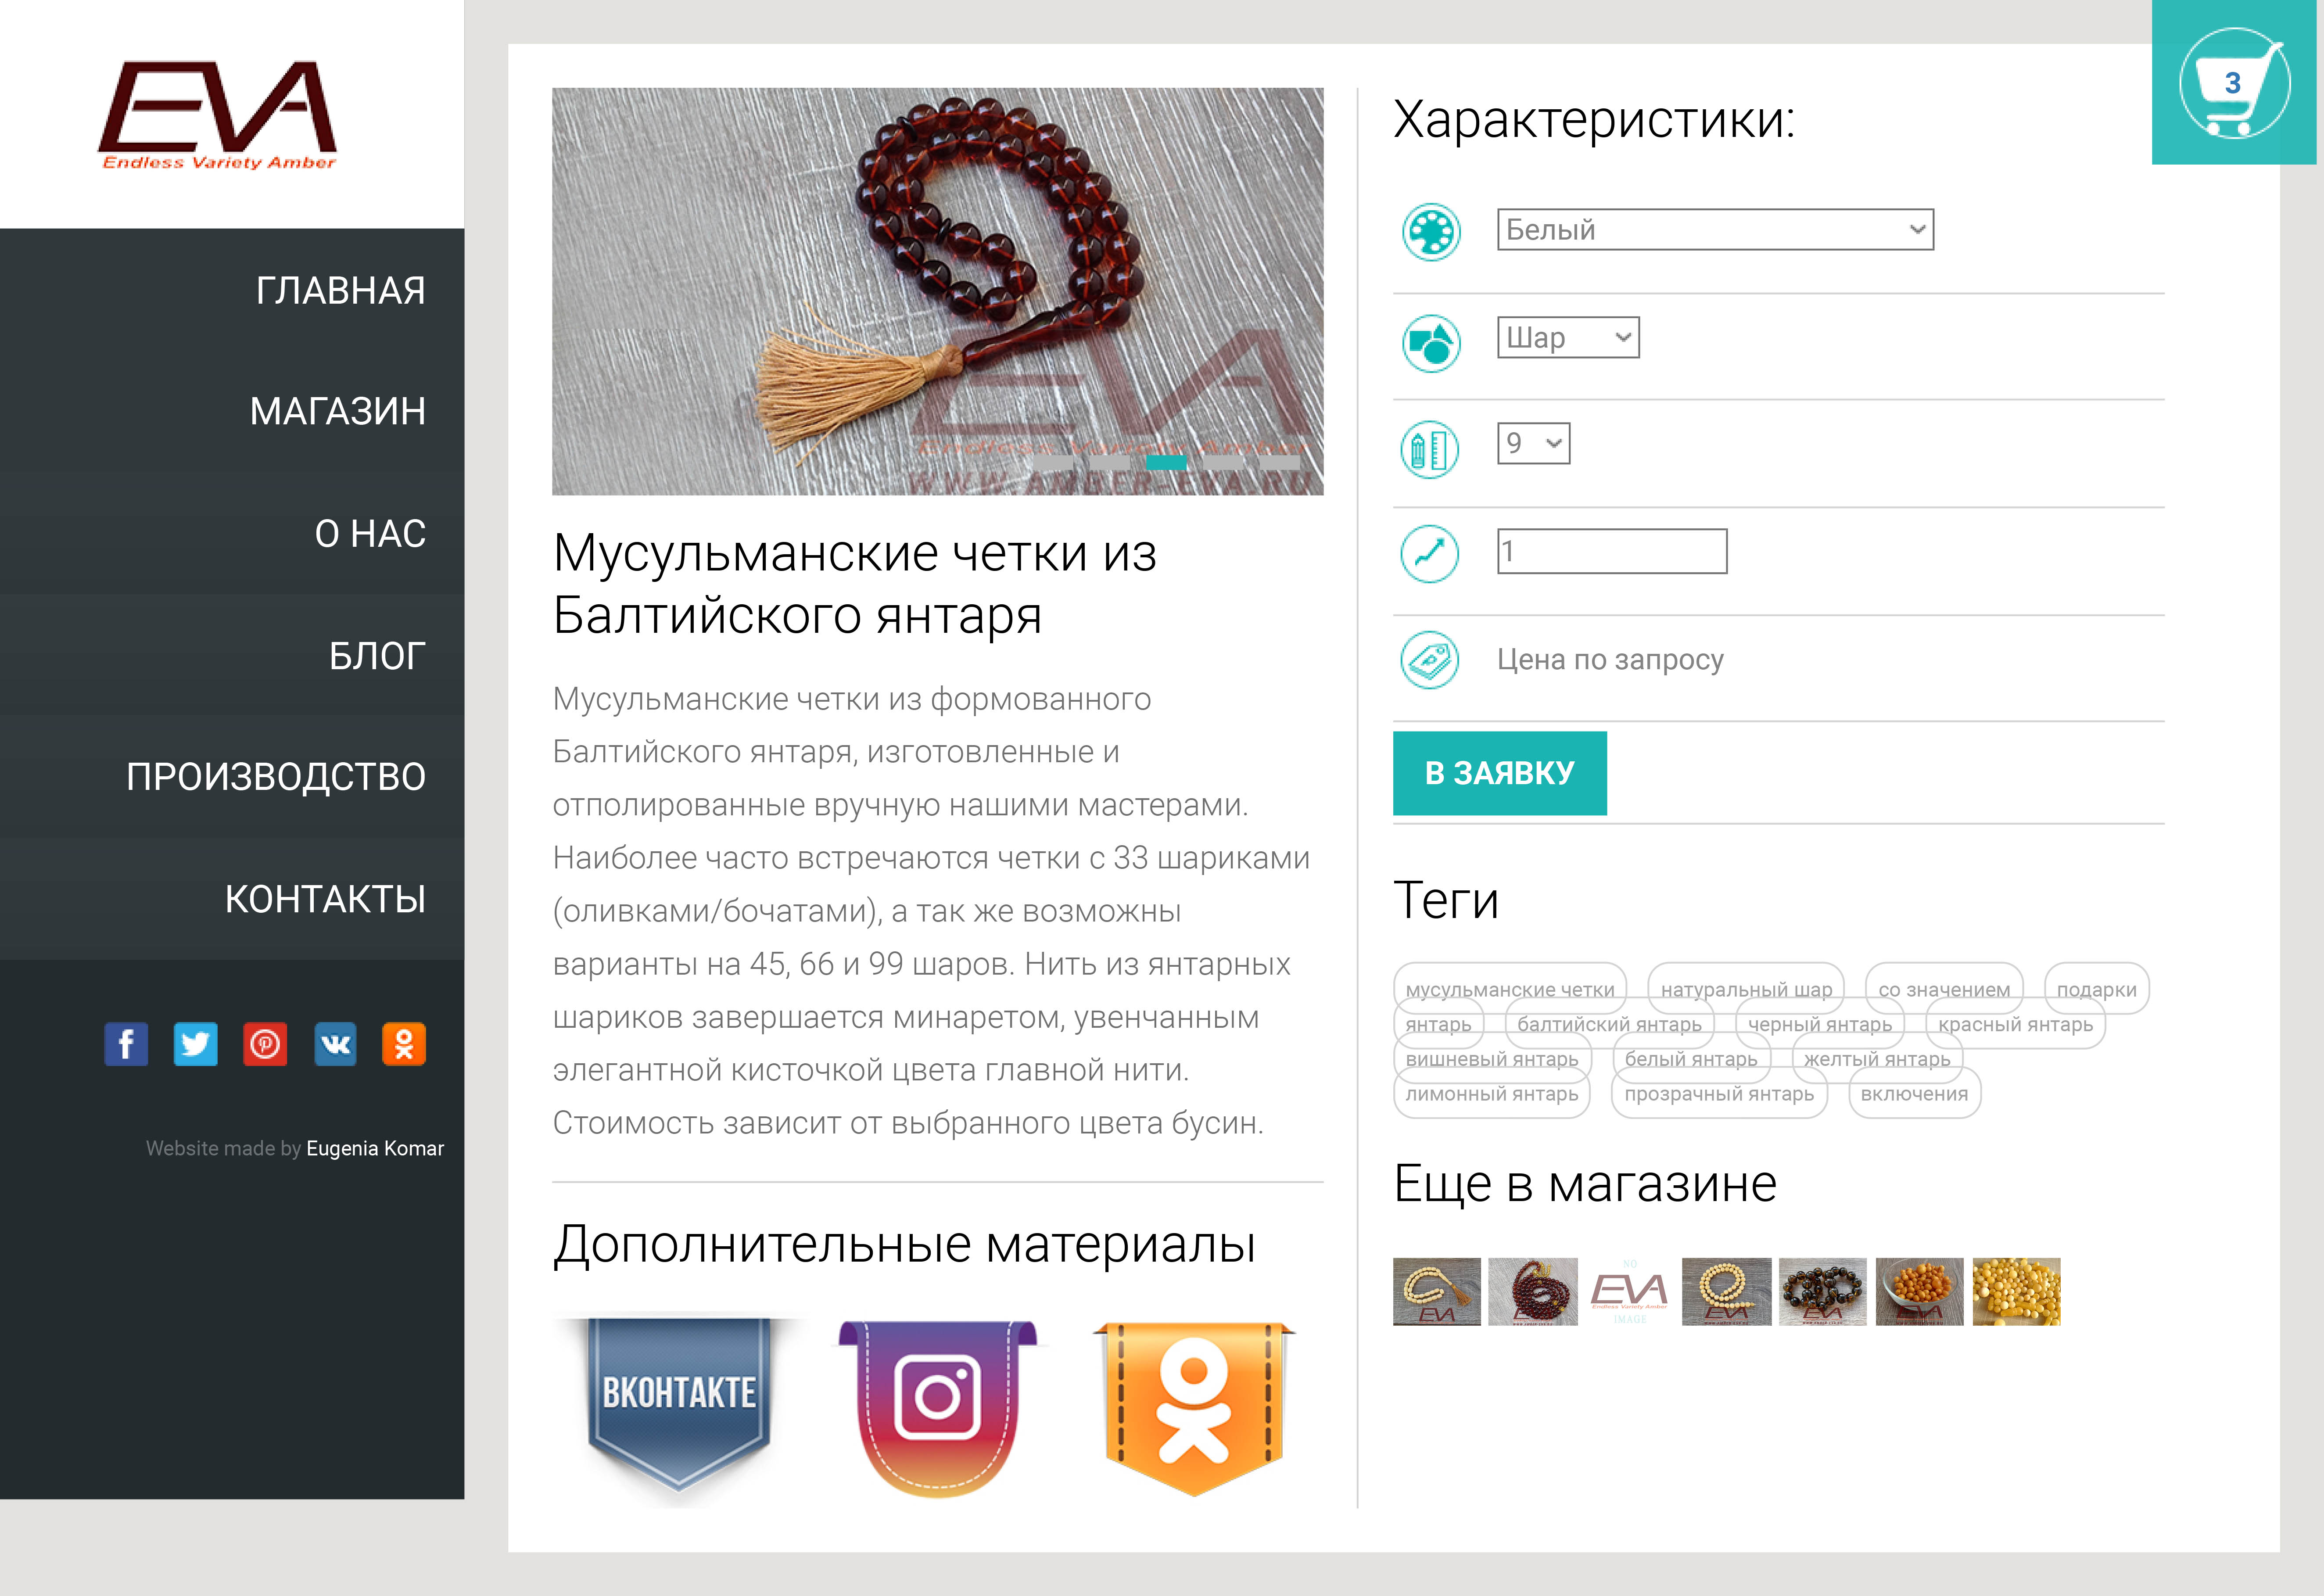
Task: Click the Цена по запросу price text
Action: [x=1610, y=659]
